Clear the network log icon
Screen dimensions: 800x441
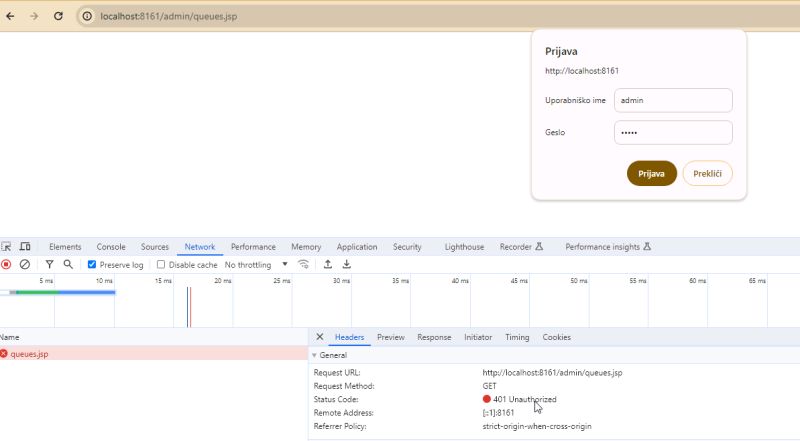pyautogui.click(x=24, y=264)
